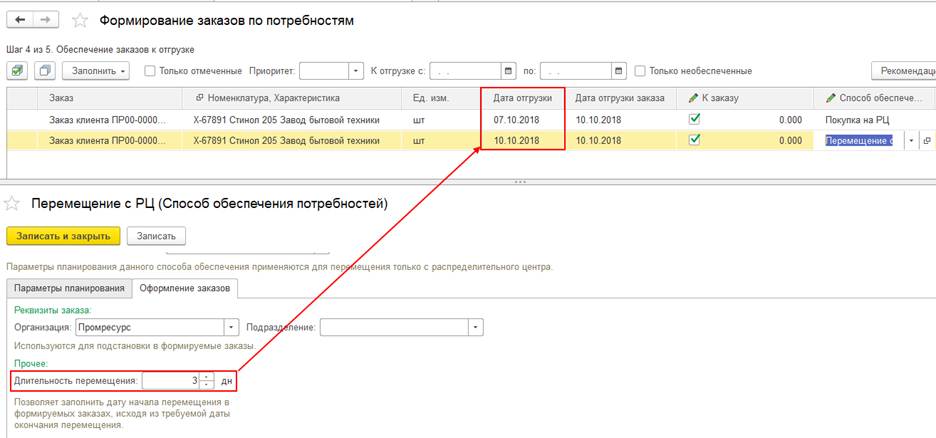The height and width of the screenshot is (438, 936).
Task: Uncheck К заказу in the 10.10.2018 highlighted row
Action: [x=694, y=140]
